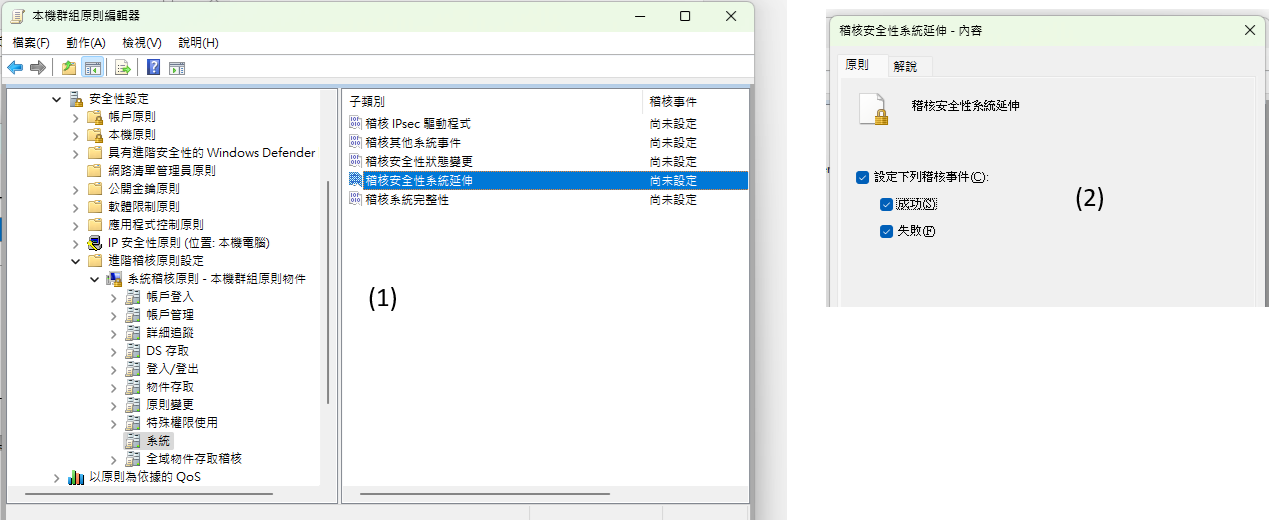
Task: Collapse the 進階稽核原則設定 tree node
Action: point(75,260)
